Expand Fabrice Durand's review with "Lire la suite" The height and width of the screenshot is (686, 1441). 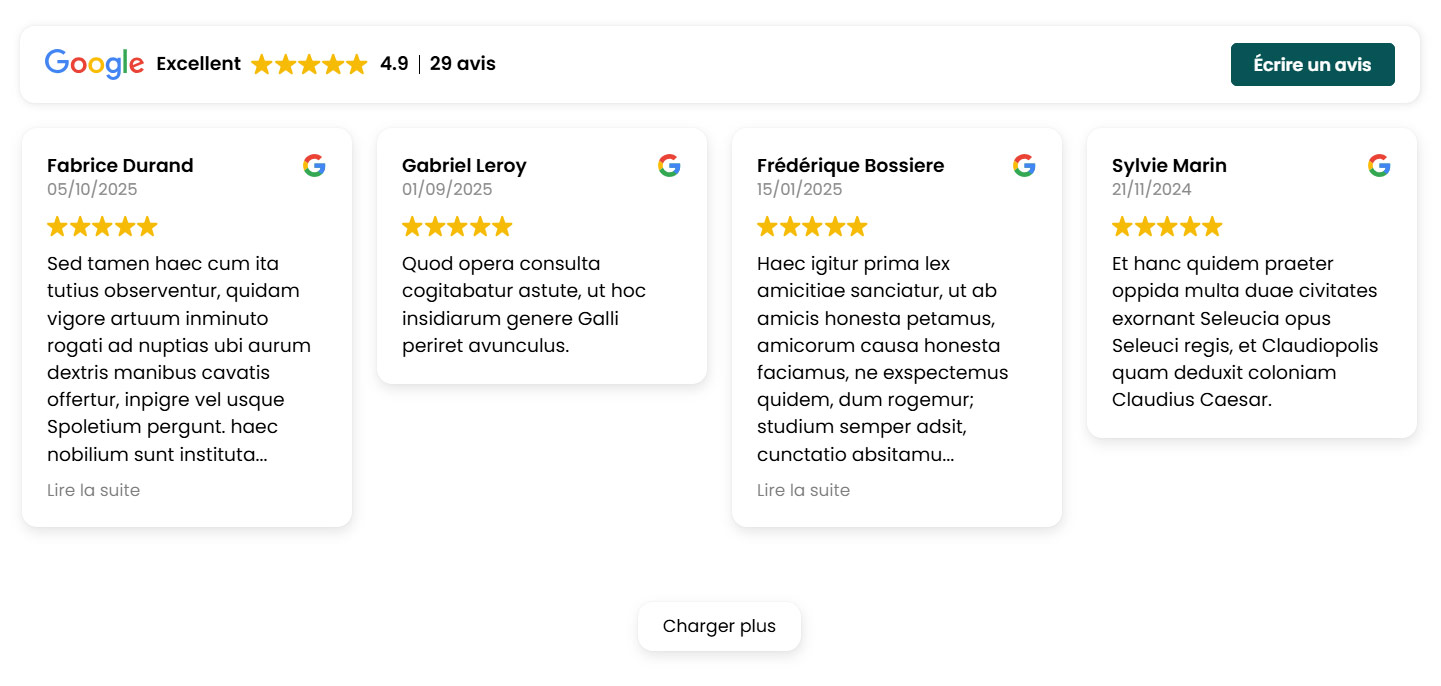click(x=93, y=490)
